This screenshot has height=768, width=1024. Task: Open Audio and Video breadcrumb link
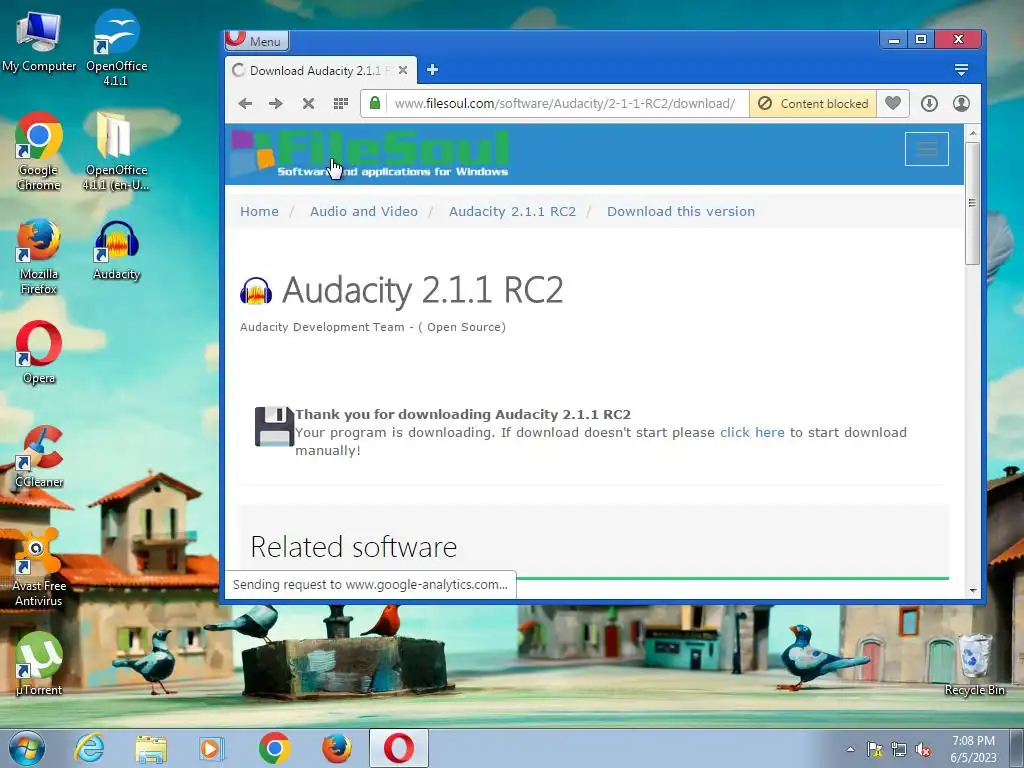(364, 212)
